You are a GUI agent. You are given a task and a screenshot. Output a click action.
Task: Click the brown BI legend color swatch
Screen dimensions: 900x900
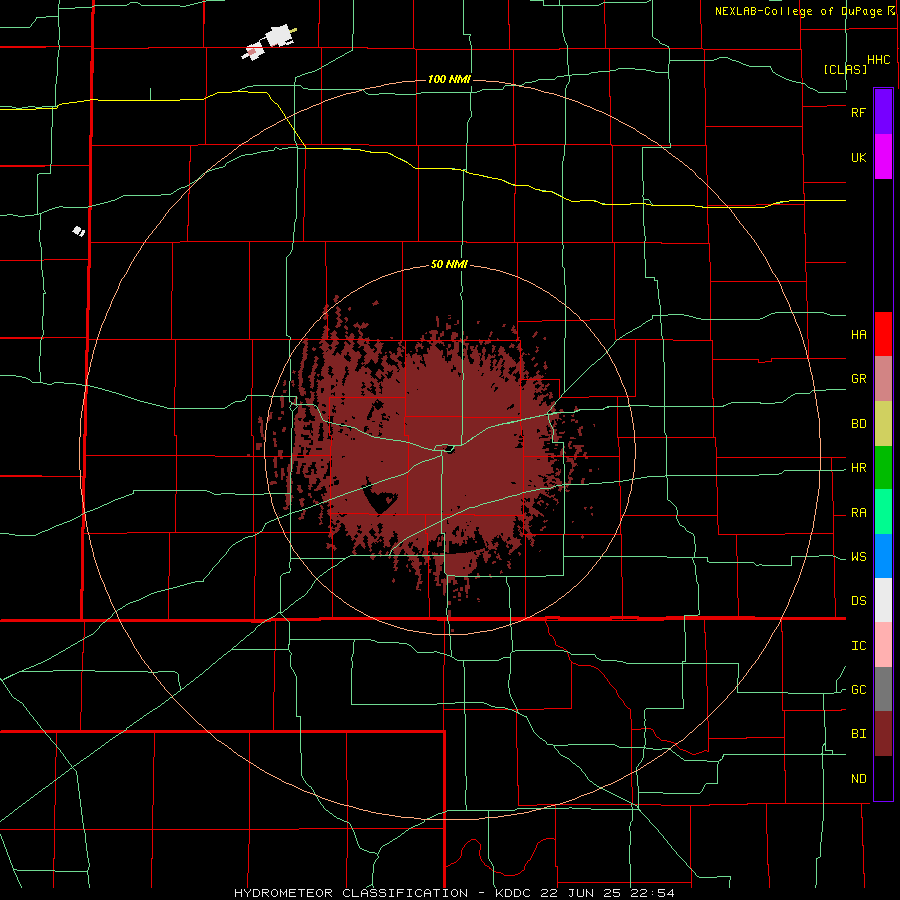(x=883, y=734)
